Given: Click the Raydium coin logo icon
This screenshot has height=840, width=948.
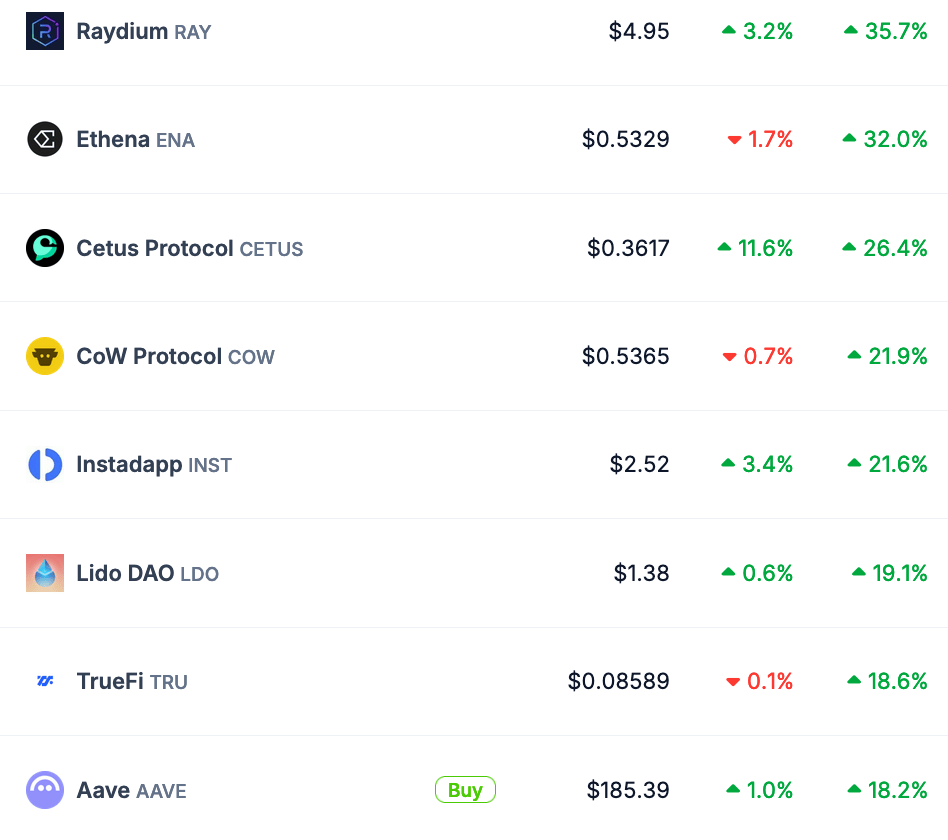Looking at the screenshot, I should click(x=45, y=32).
